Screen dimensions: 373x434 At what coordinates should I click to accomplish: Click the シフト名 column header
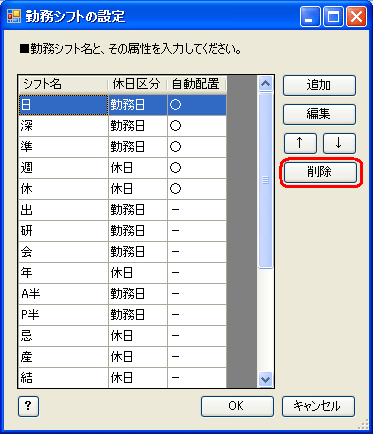tap(63, 84)
